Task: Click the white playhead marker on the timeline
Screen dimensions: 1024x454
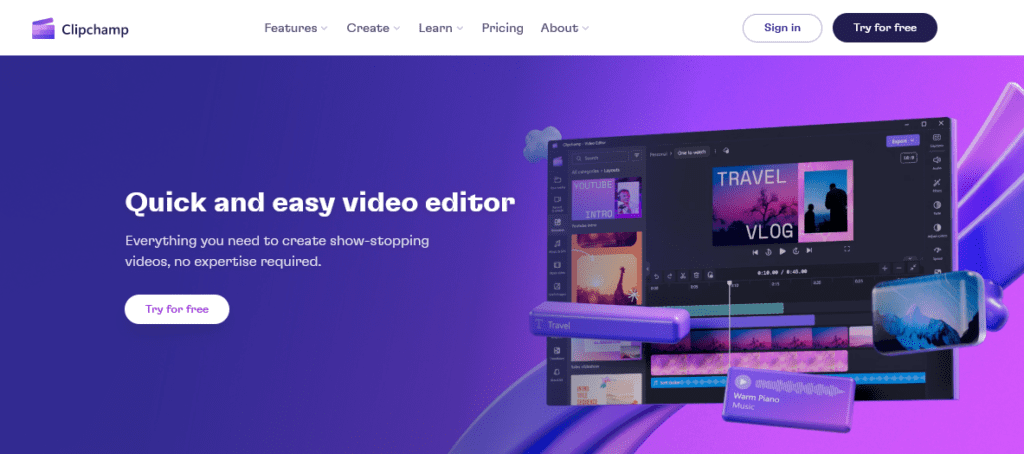Action: click(729, 283)
